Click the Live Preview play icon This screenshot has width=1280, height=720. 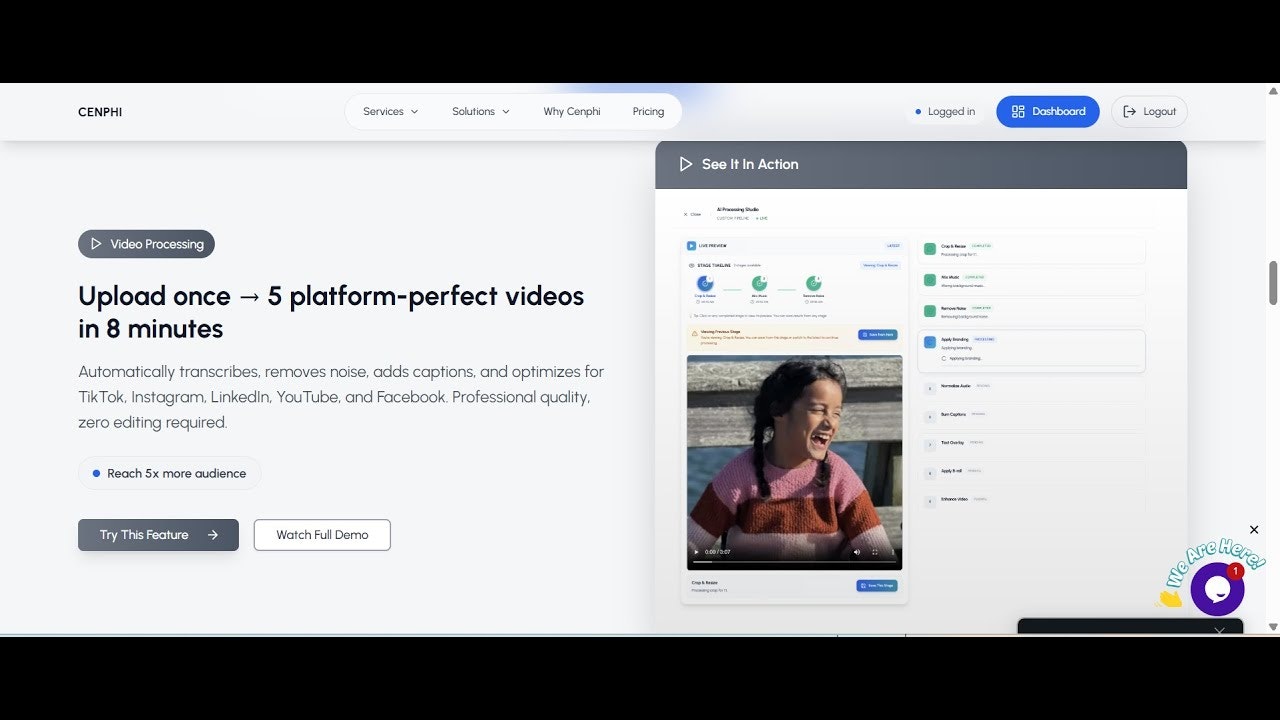pyautogui.click(x=691, y=245)
